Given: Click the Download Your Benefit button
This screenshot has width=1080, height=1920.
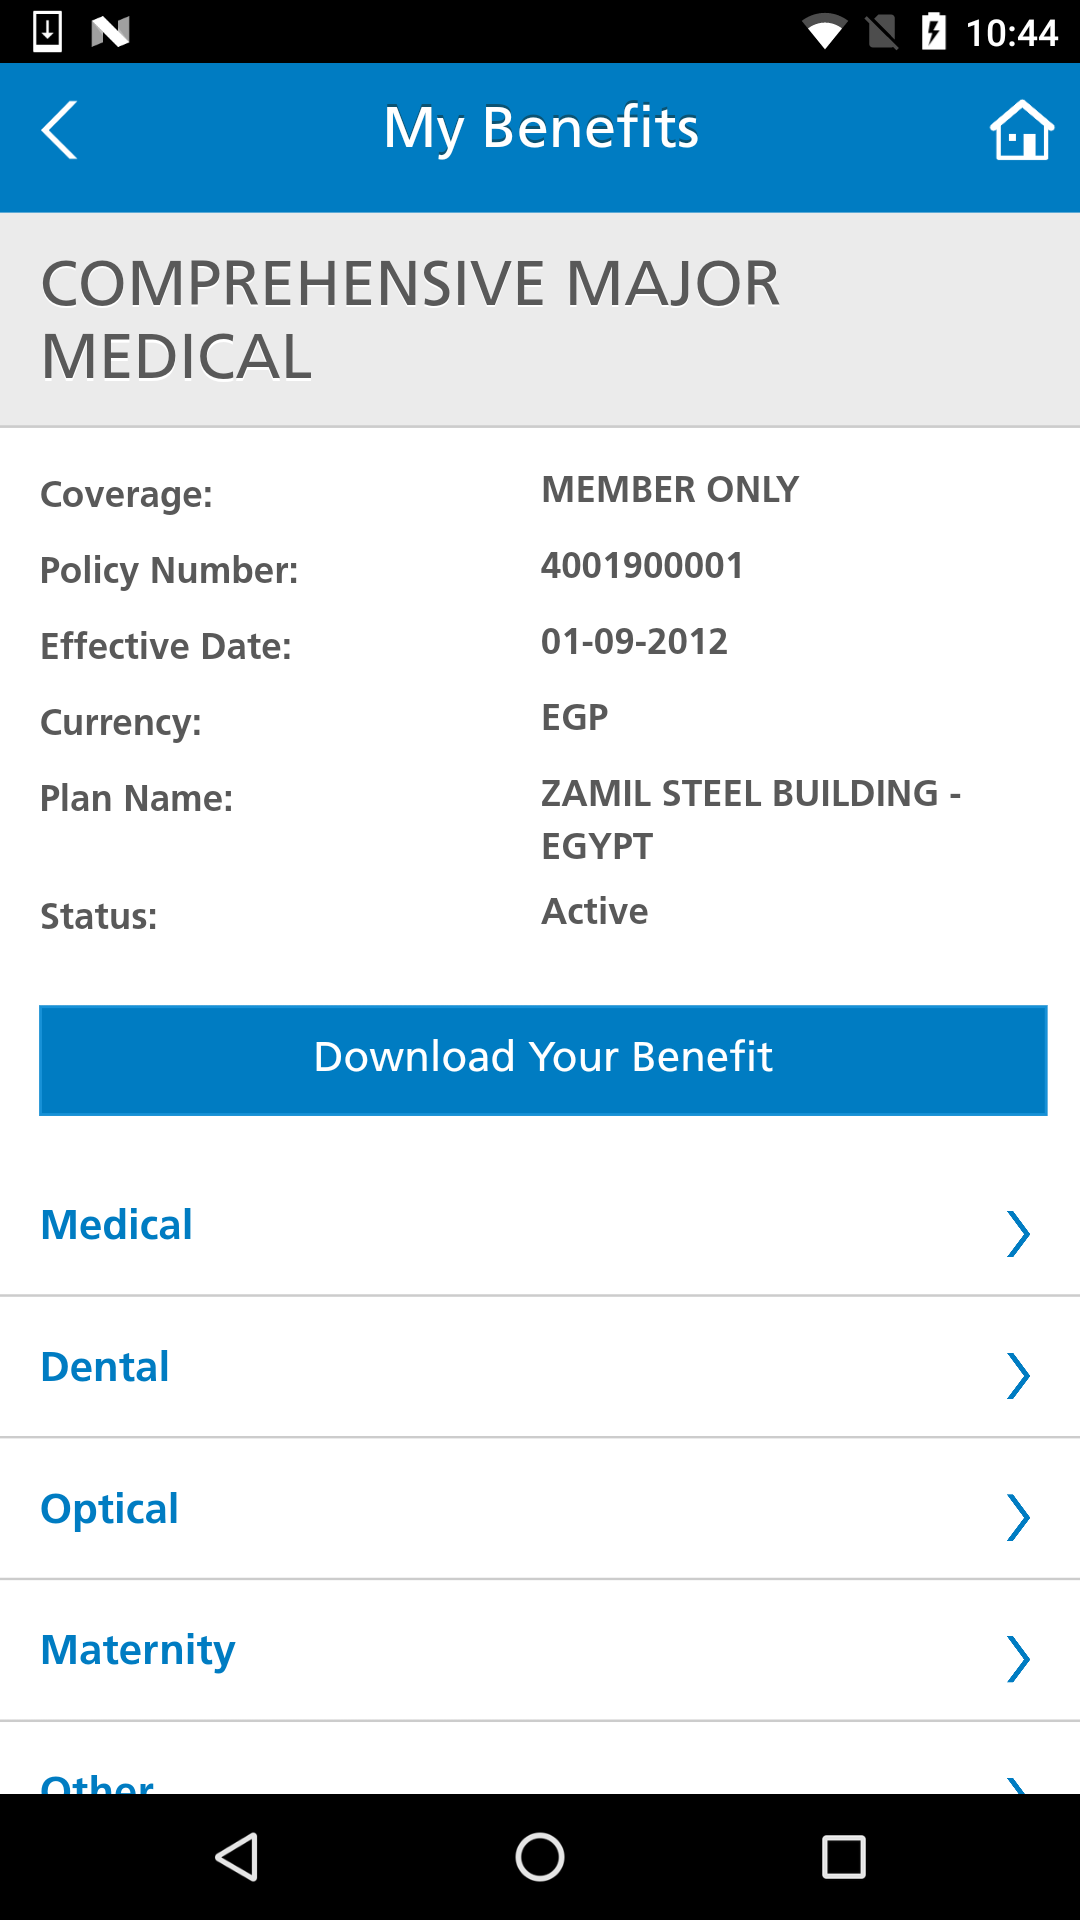Looking at the screenshot, I should click(x=543, y=1060).
